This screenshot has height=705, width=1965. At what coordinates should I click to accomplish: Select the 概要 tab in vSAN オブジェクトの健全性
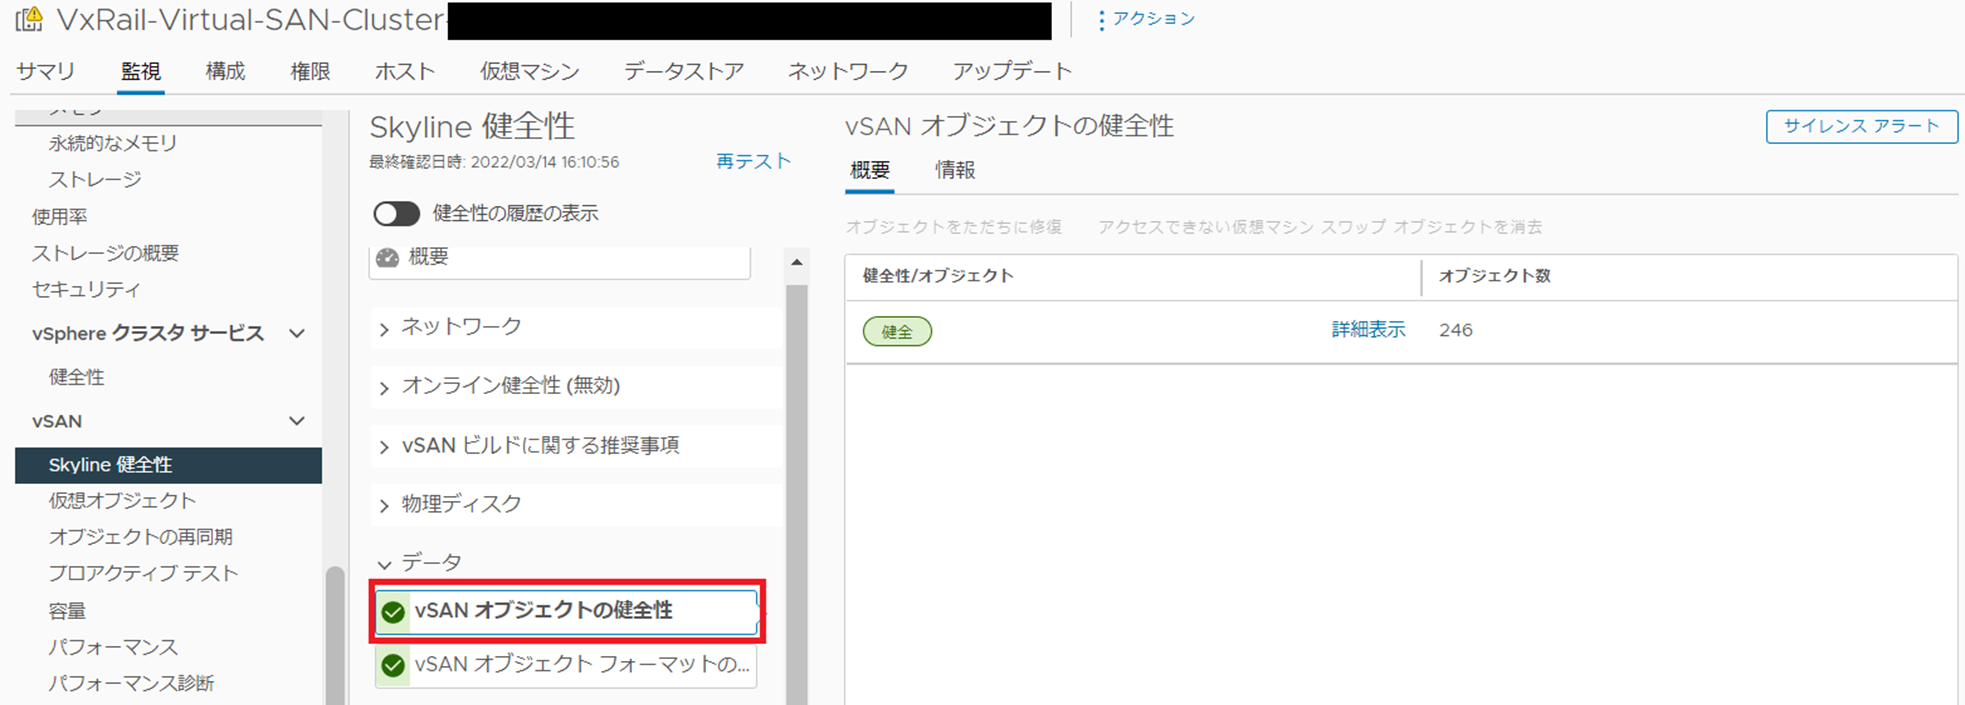[x=870, y=170]
